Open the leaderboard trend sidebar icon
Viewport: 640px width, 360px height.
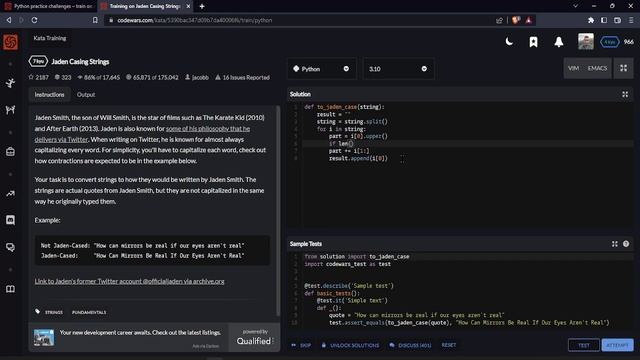(x=11, y=193)
